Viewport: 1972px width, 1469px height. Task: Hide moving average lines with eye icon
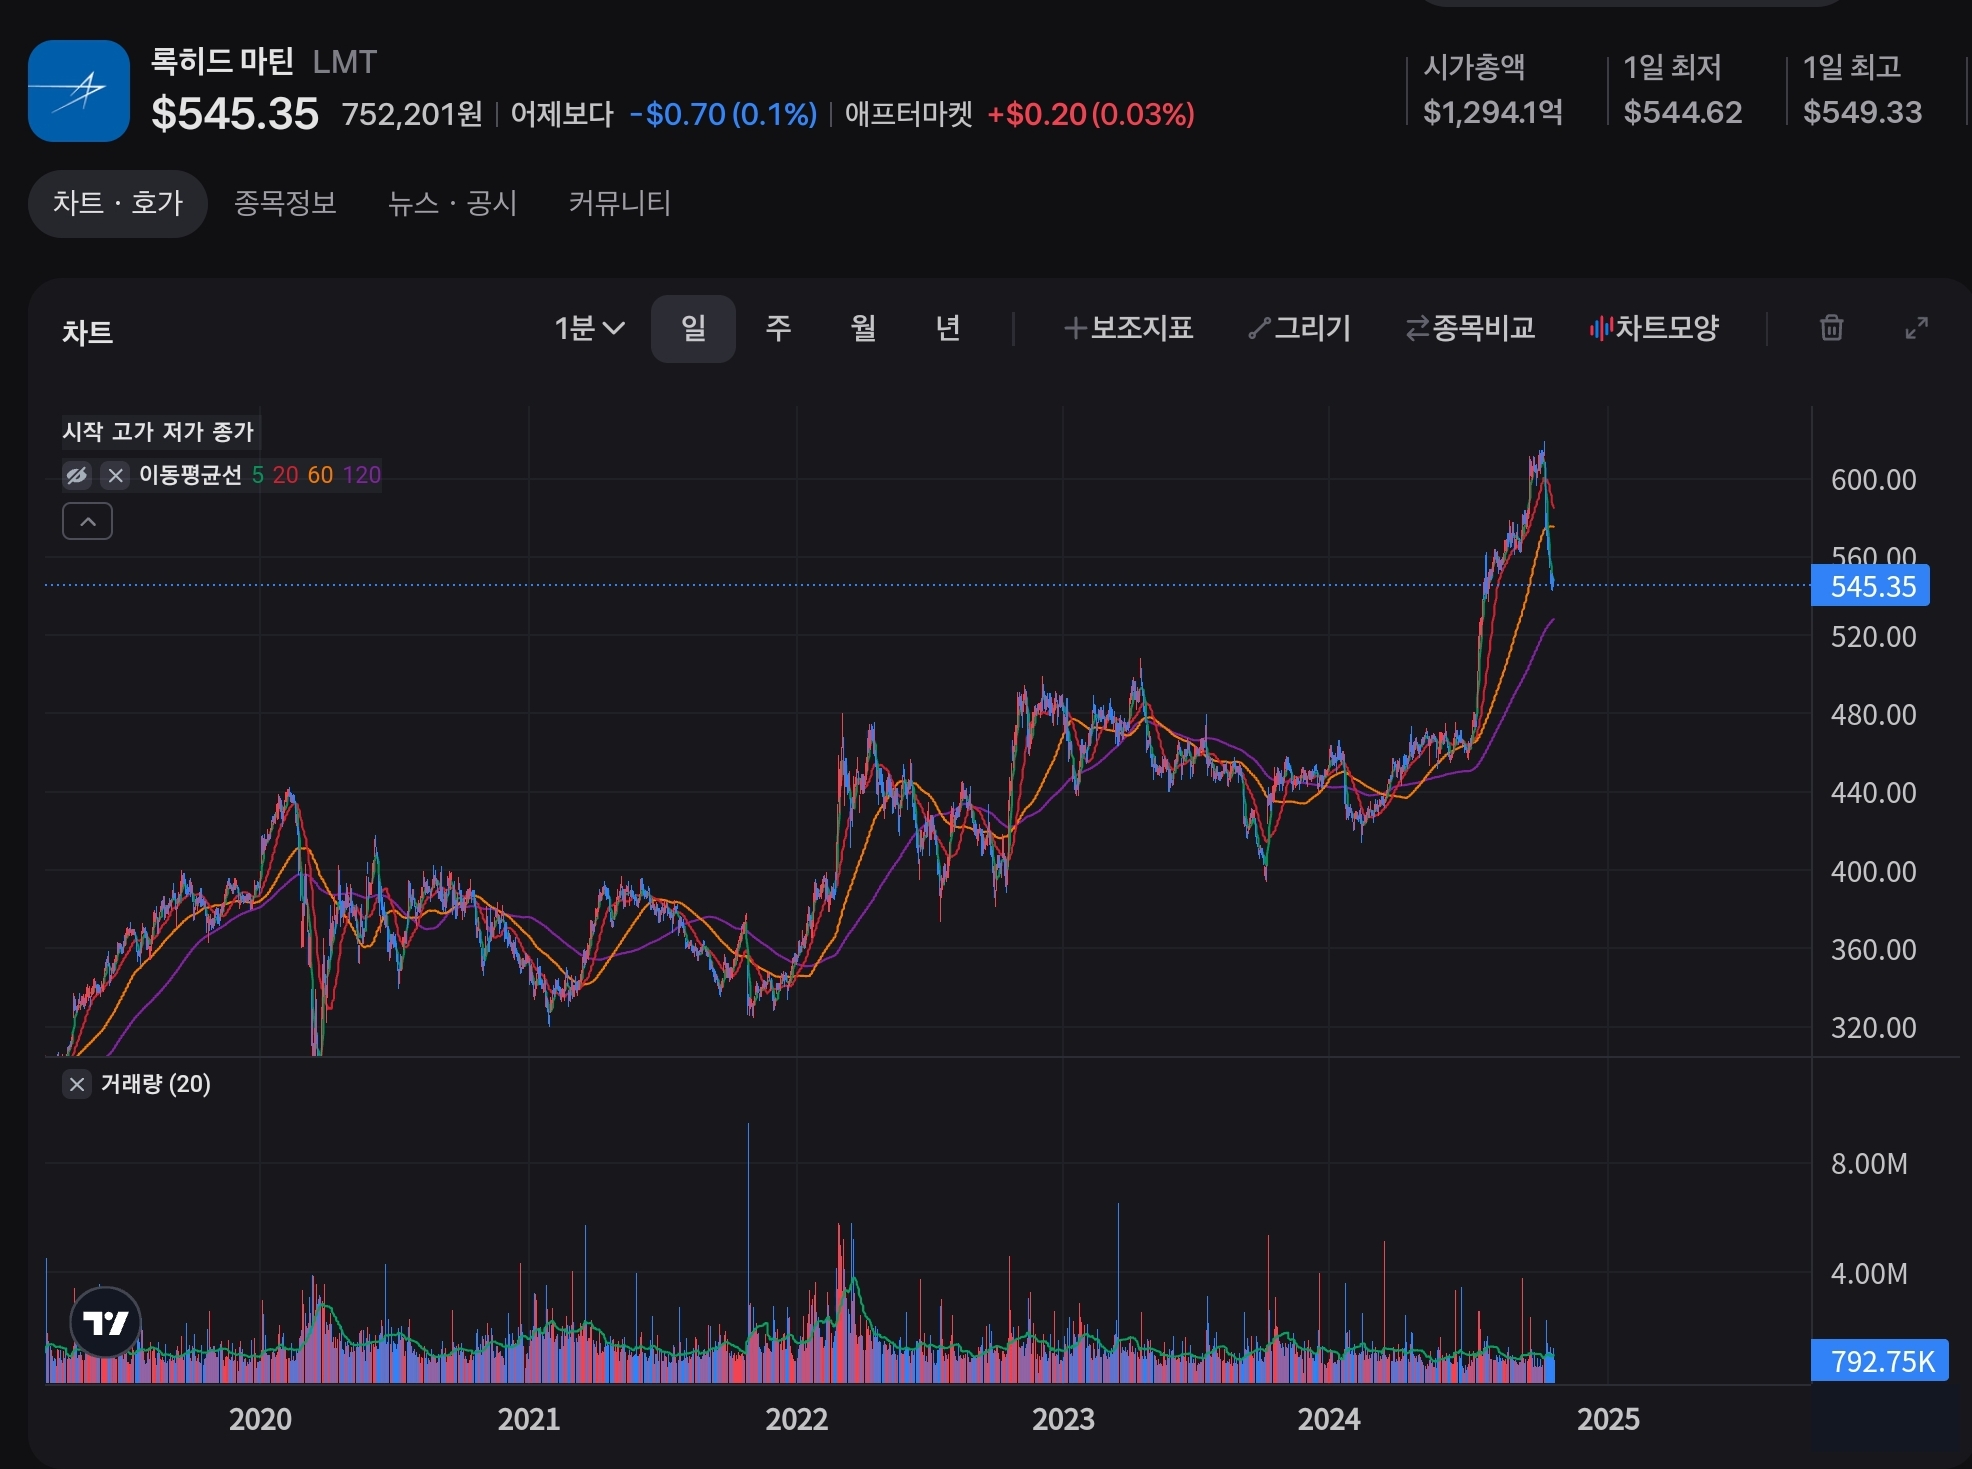[77, 475]
